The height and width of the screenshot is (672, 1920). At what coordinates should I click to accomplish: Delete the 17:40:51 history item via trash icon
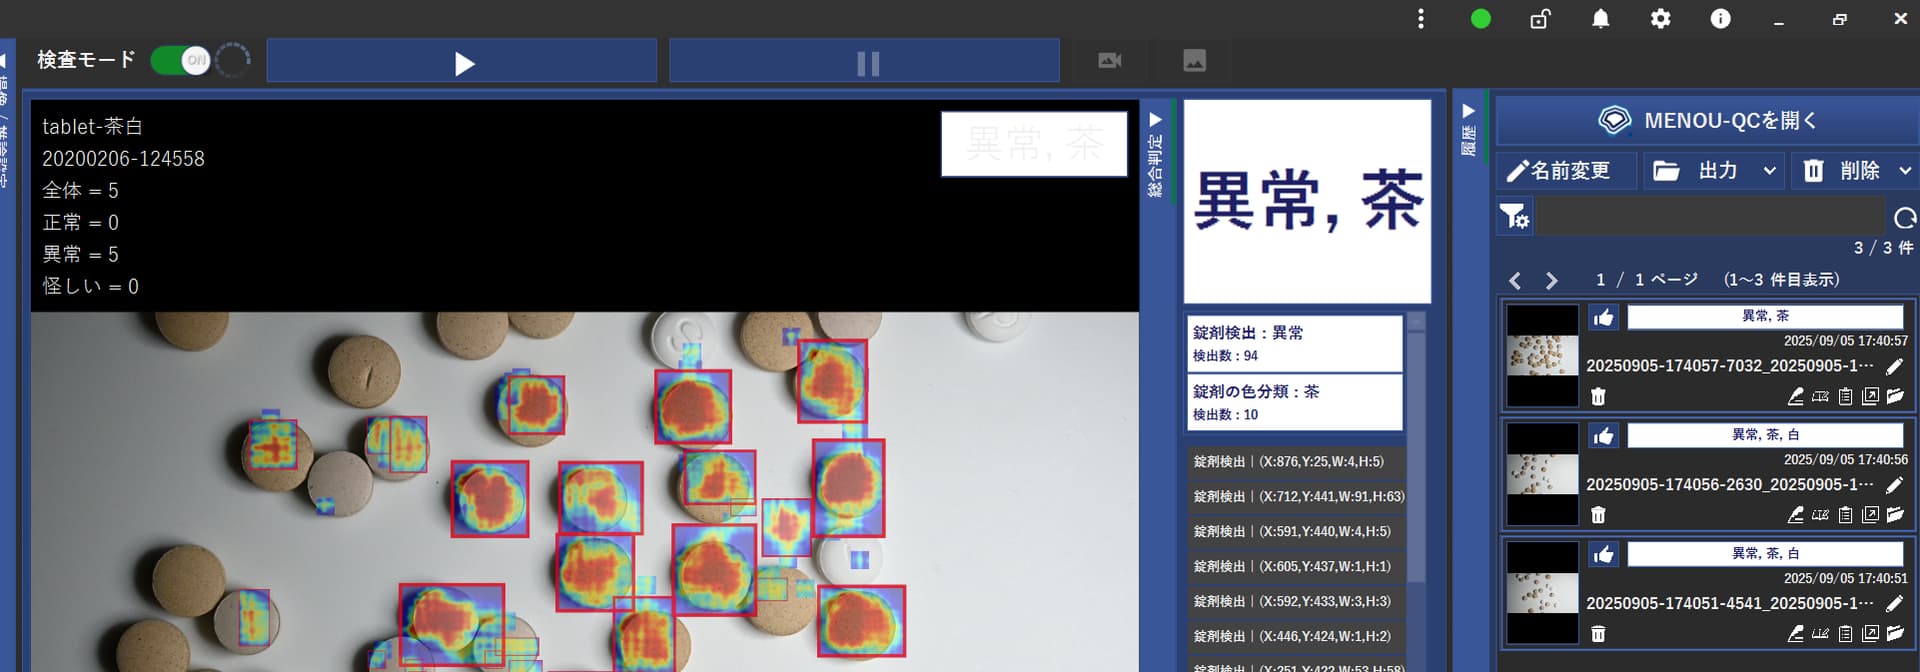click(x=1598, y=634)
